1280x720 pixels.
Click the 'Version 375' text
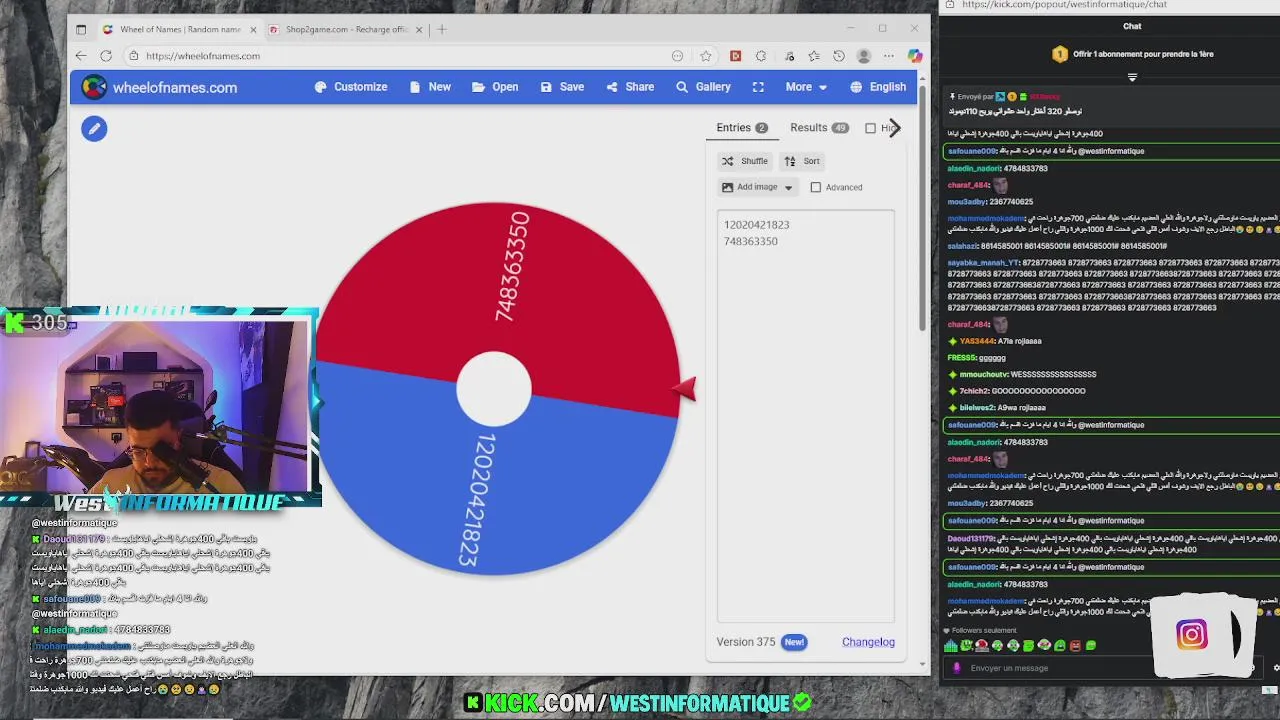(x=746, y=642)
